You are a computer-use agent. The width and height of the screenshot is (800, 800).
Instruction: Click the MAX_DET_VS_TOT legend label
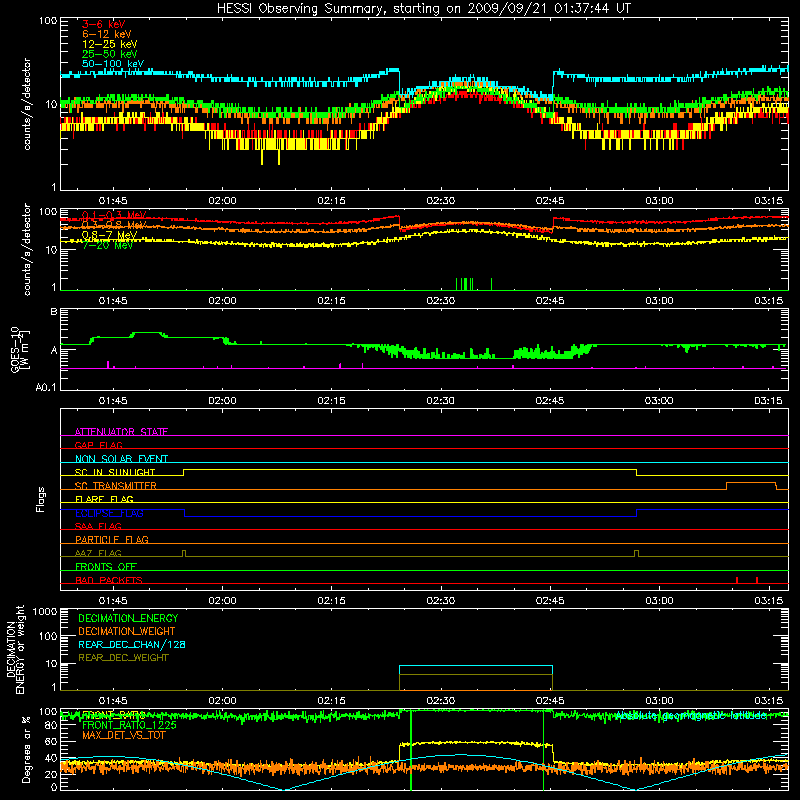(123, 735)
